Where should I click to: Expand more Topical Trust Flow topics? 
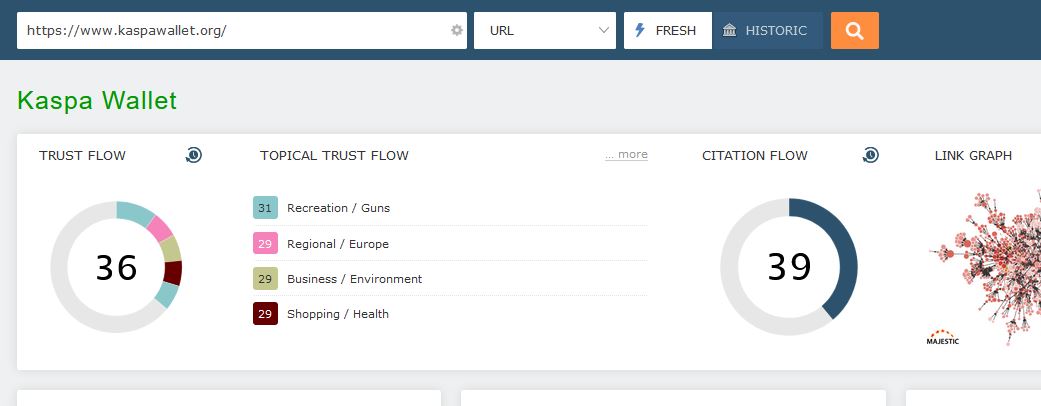click(x=626, y=155)
